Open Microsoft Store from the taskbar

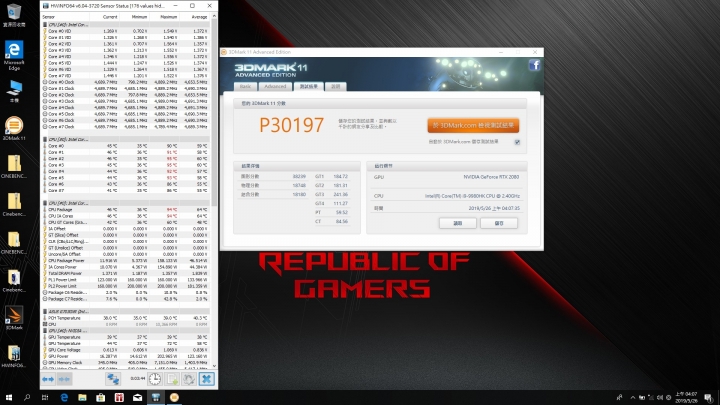click(x=101, y=398)
